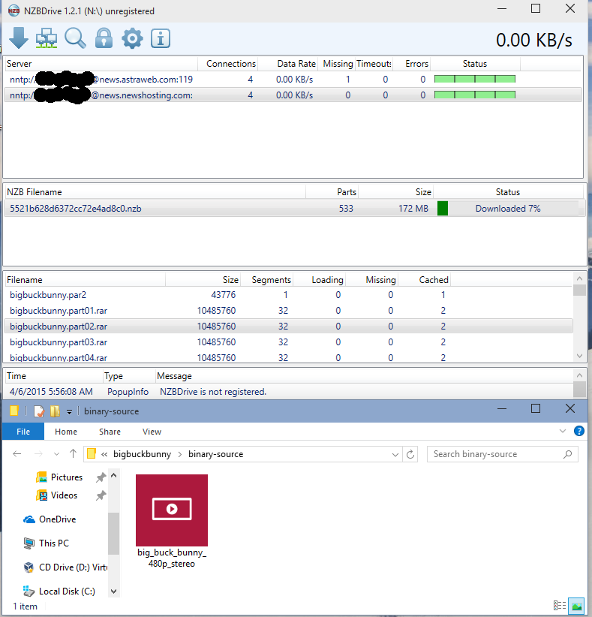Viewport: 592px width, 617px height.
Task: Click the log message 'NZBDrive is not registered.'
Action: 213,392
